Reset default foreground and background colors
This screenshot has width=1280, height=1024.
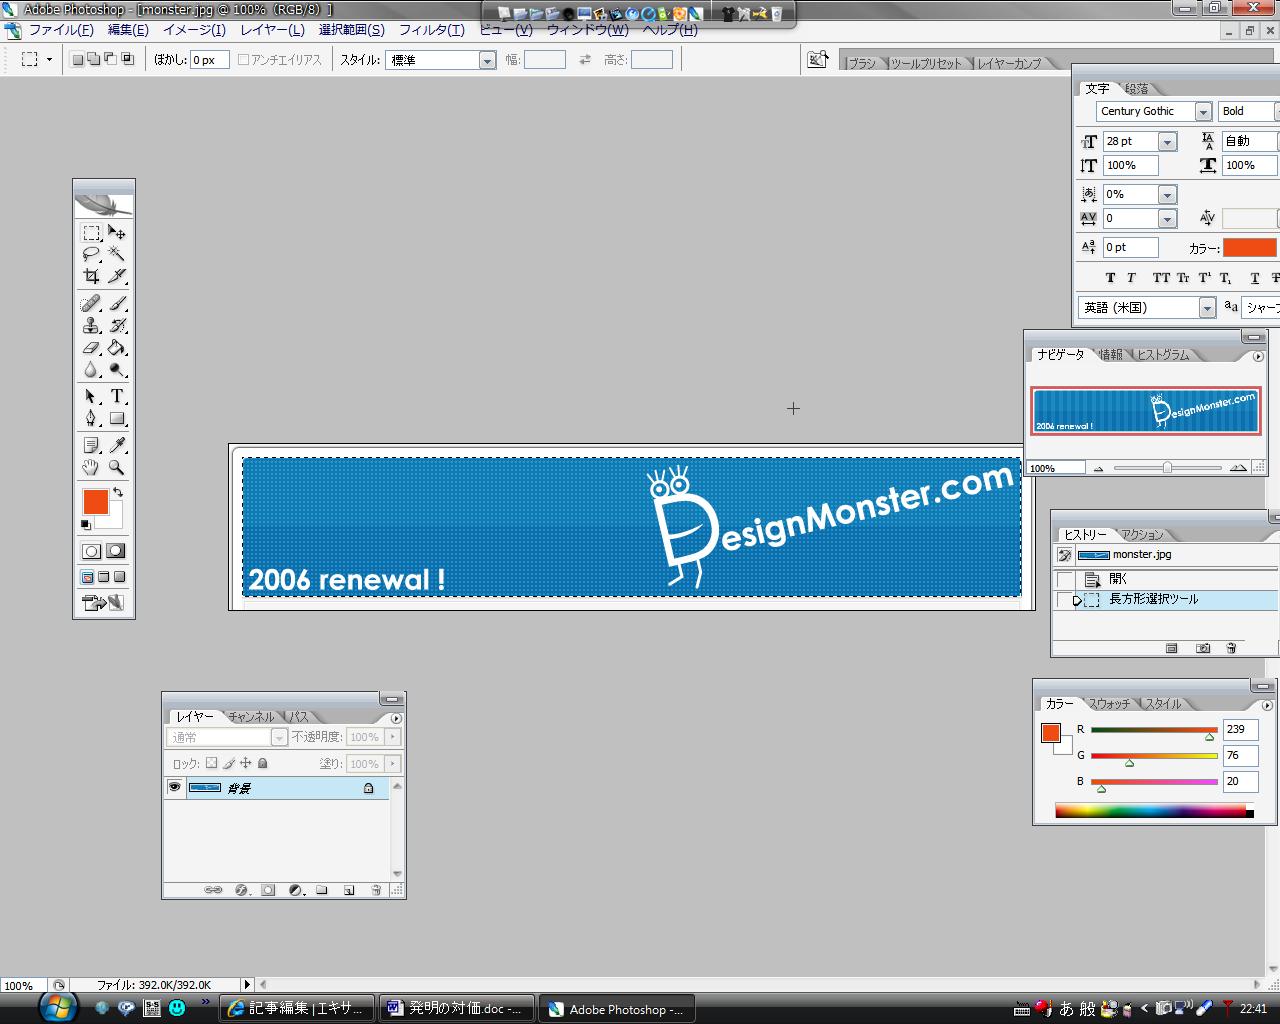click(x=86, y=525)
